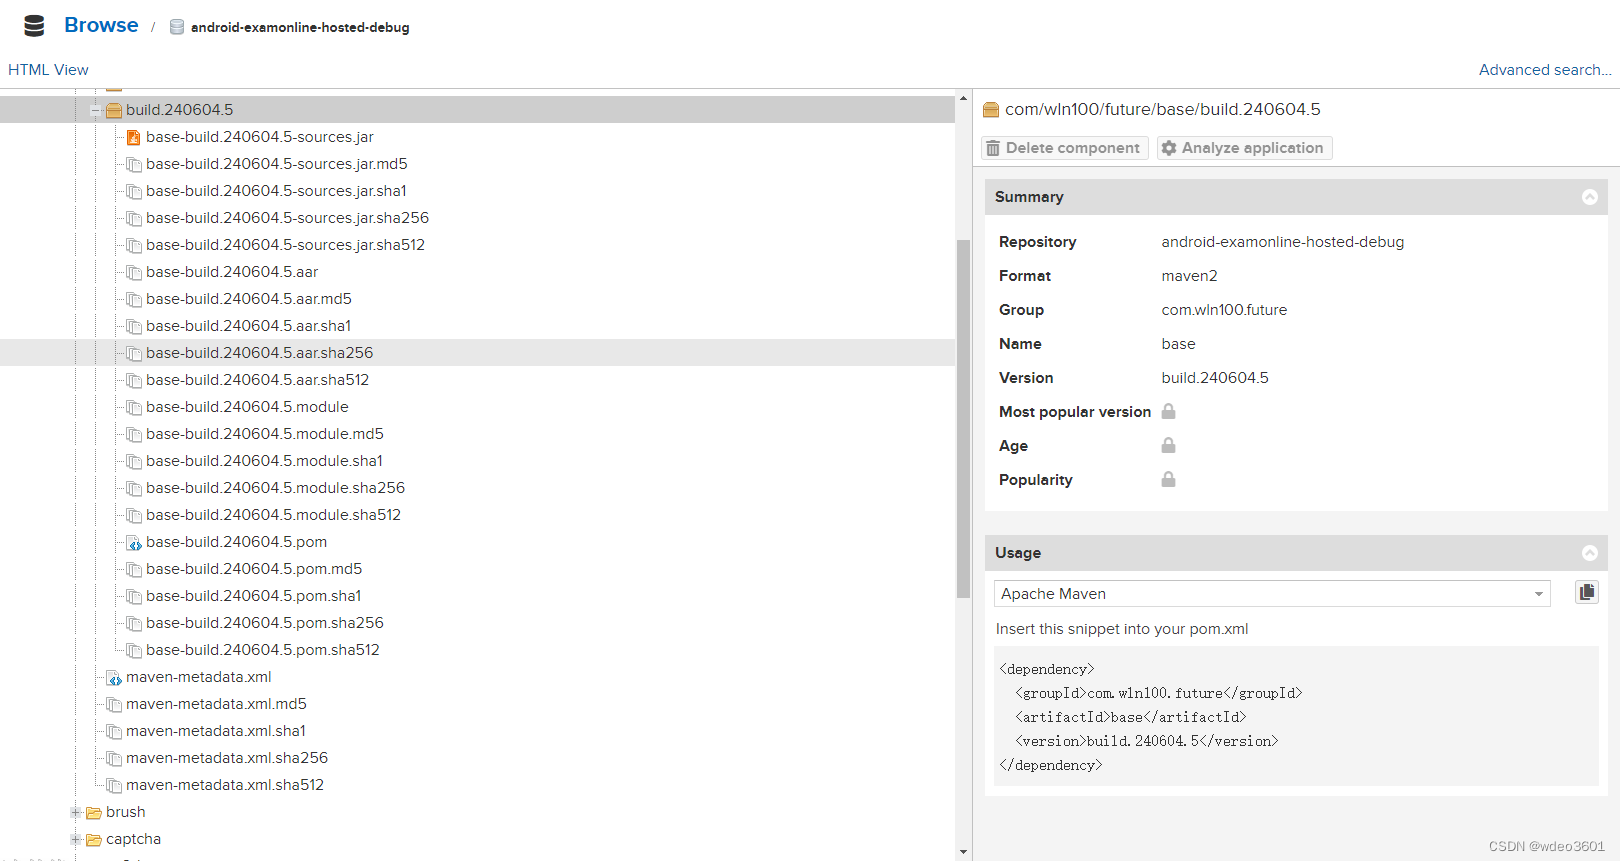
Task: Click the copy-to-clipboard icon next to Apache Maven
Action: click(1587, 592)
